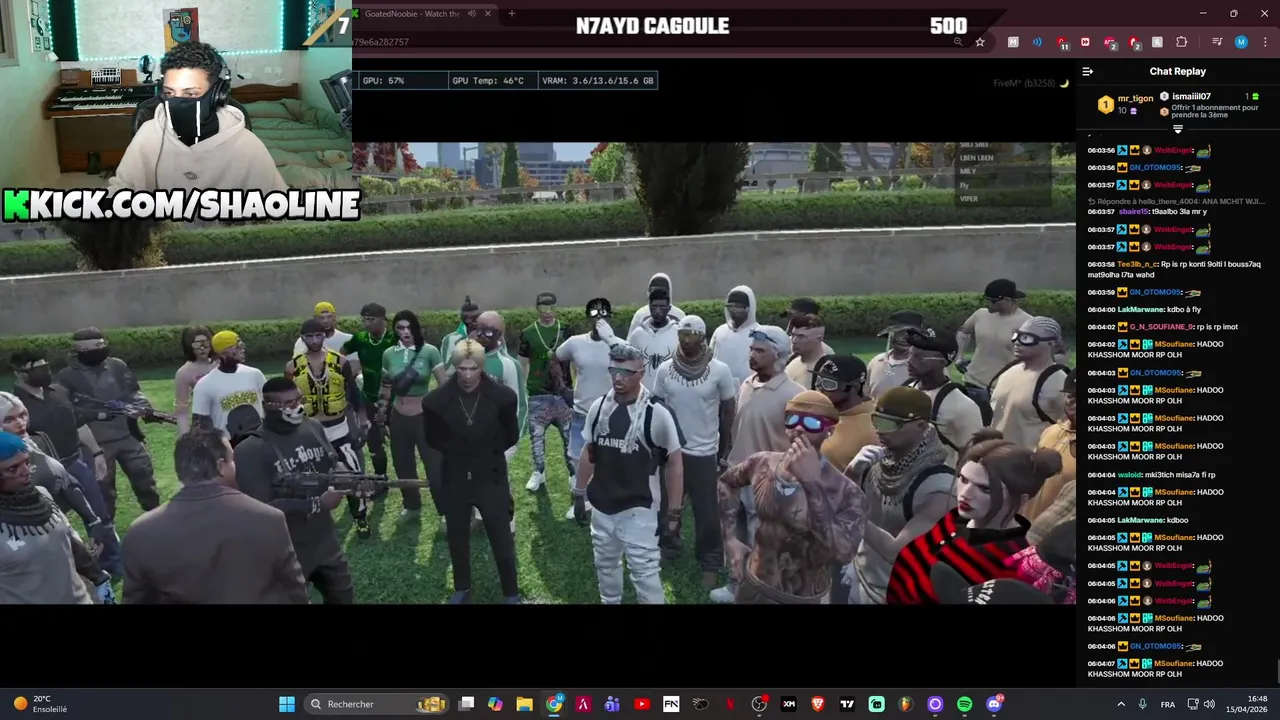Open the browser zoom magnifier icon
Screen dimensions: 1280x720
coord(958,42)
